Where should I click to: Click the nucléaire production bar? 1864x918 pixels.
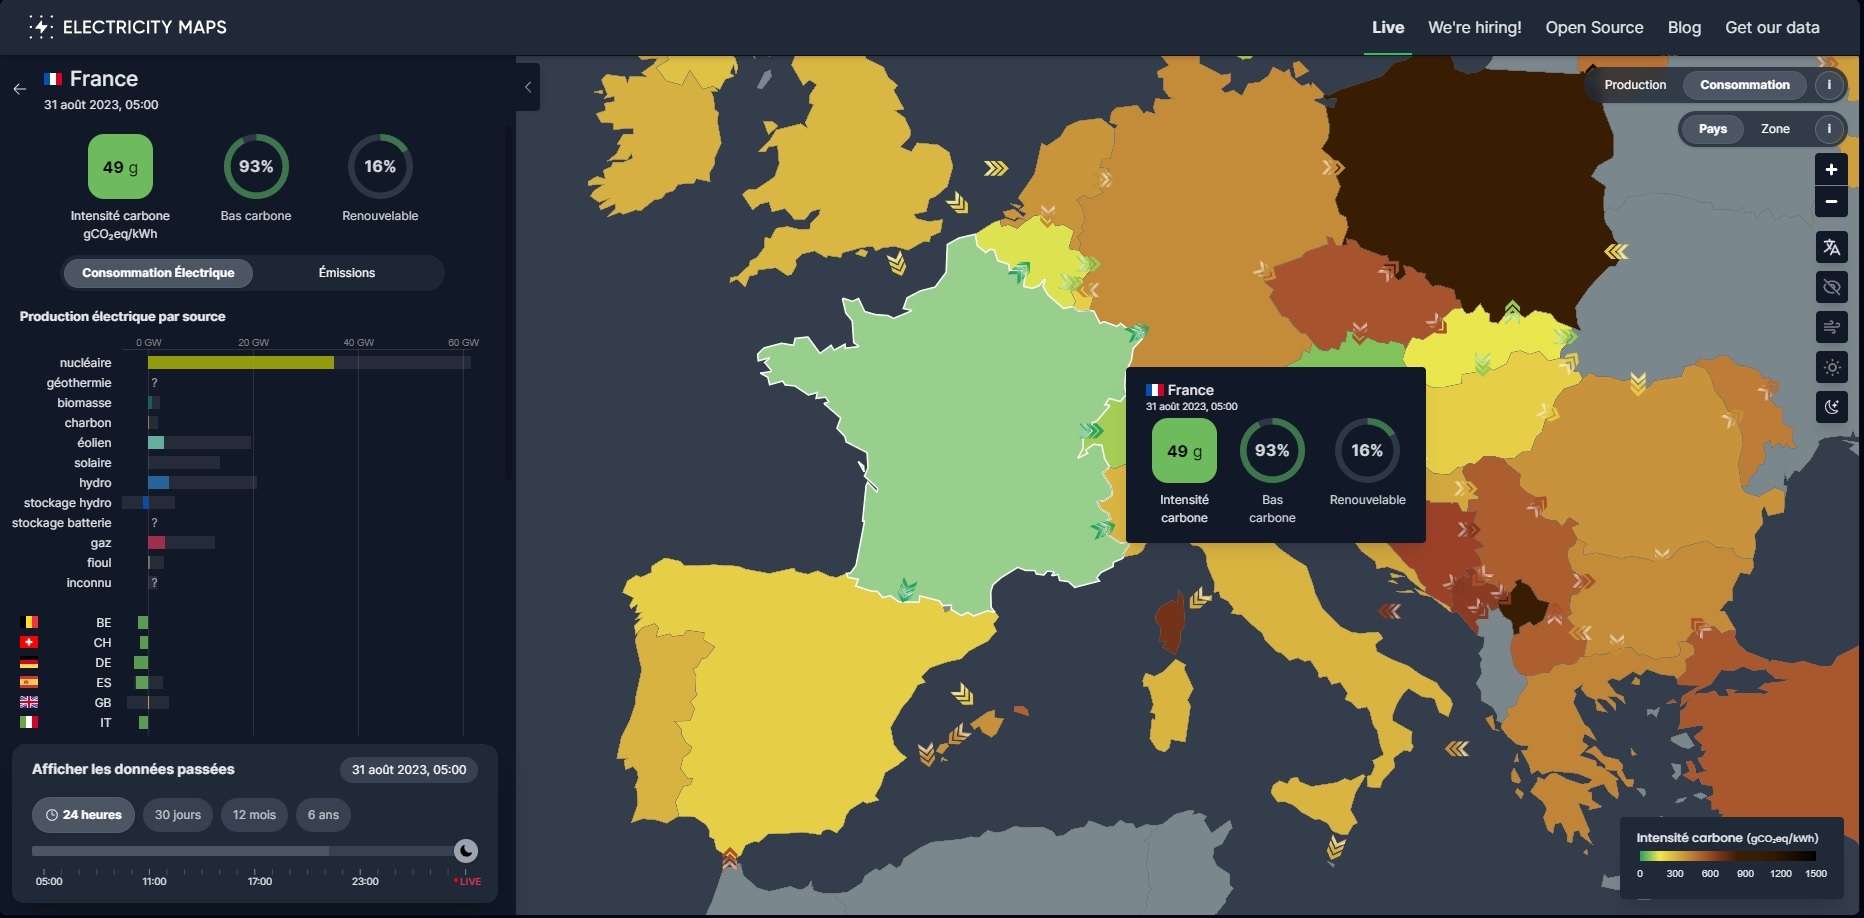(241, 363)
